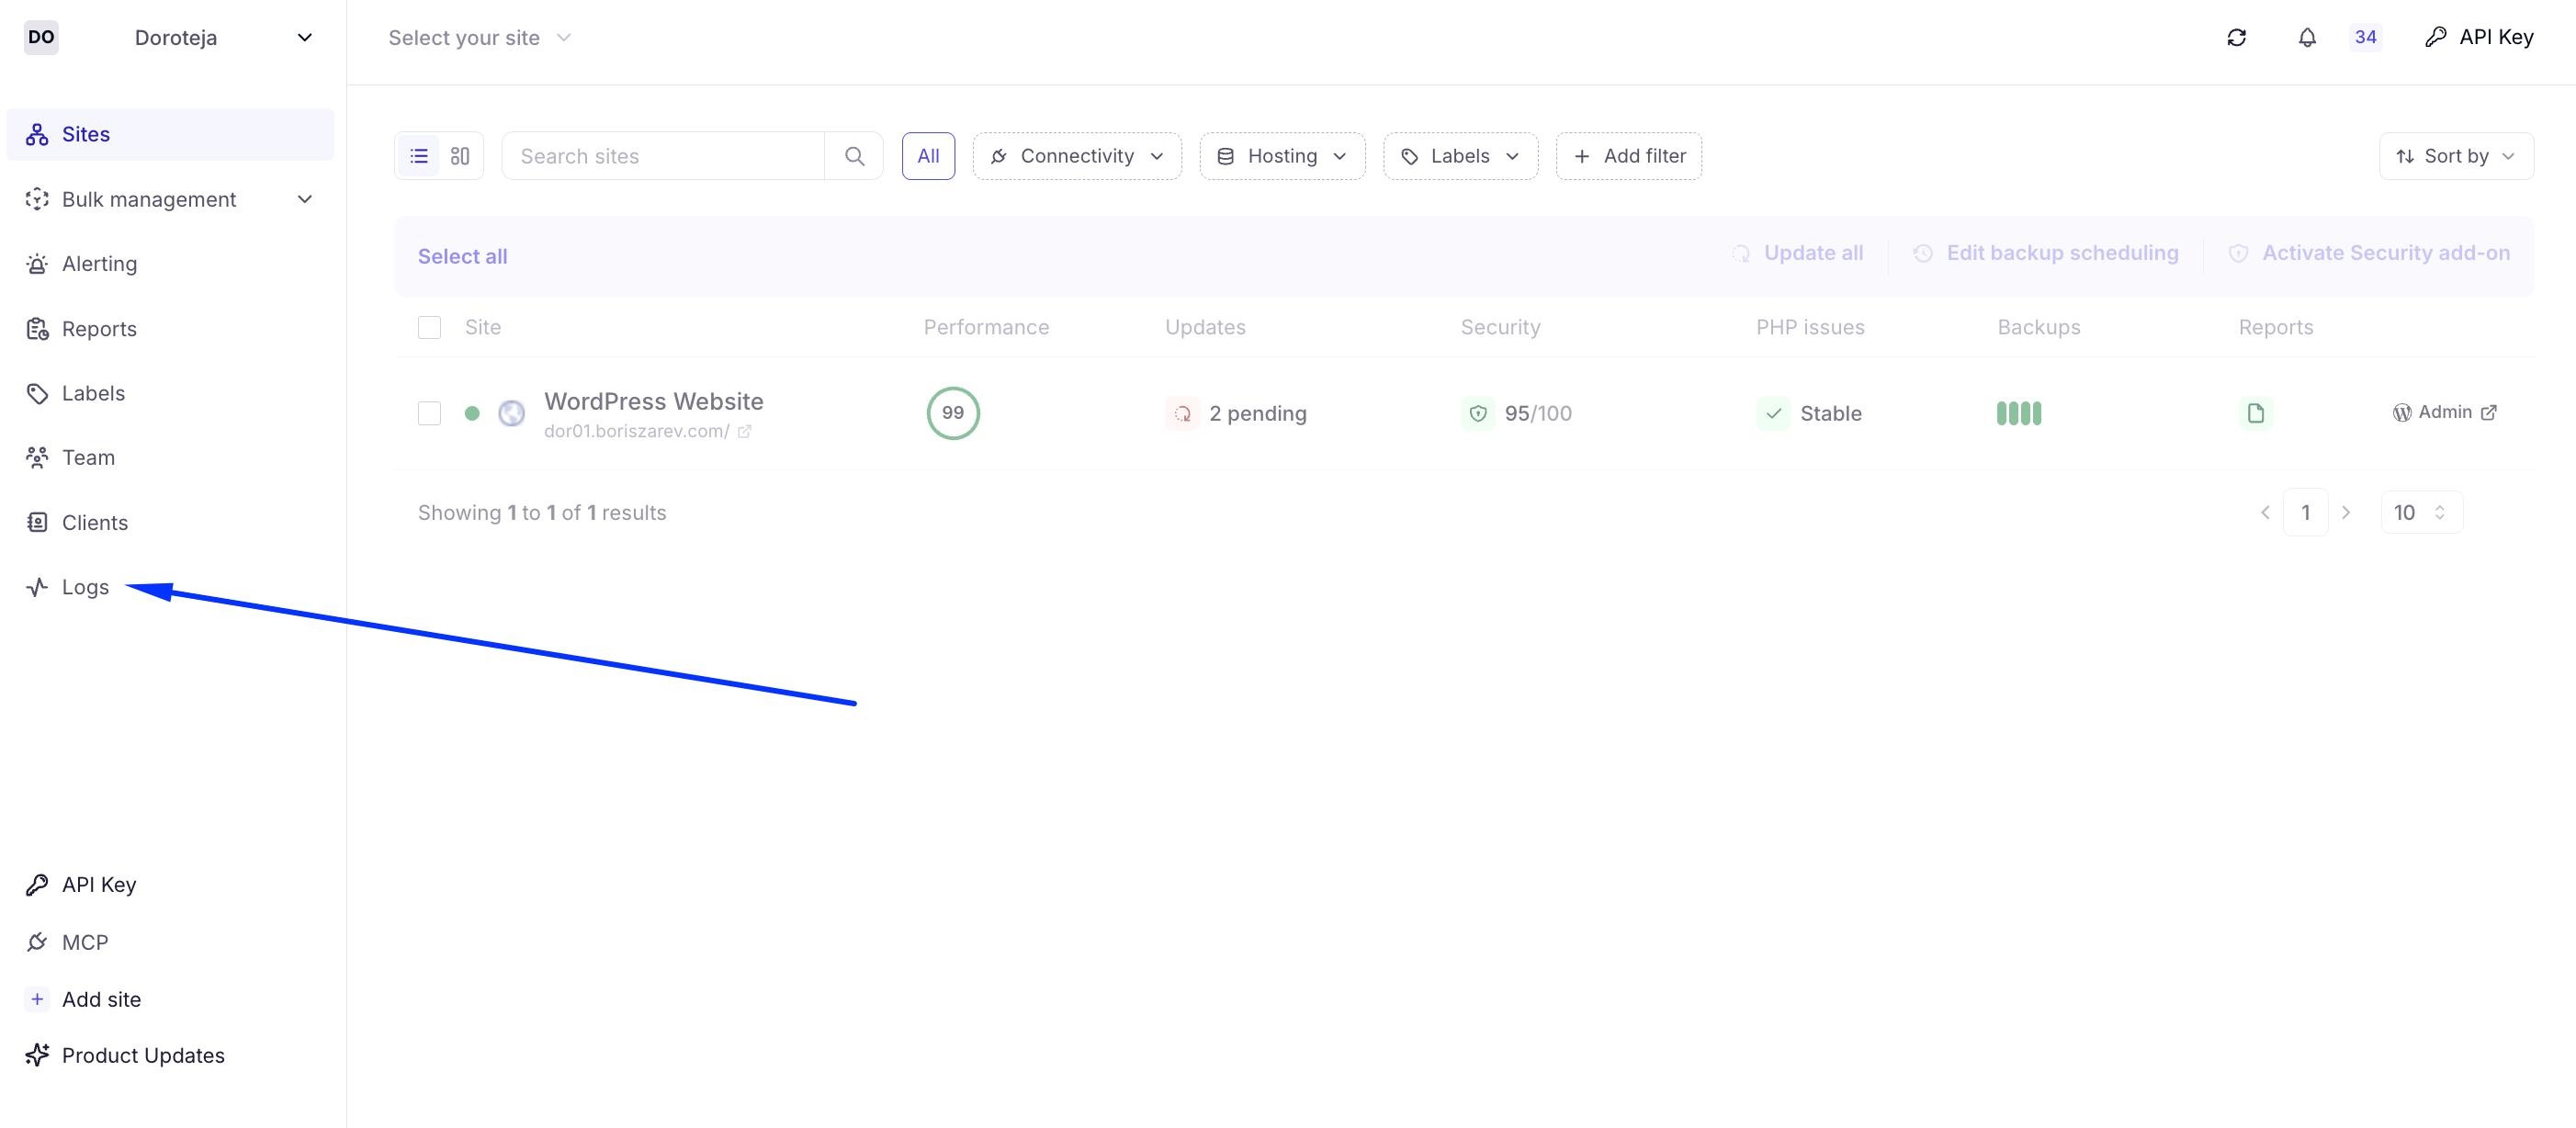Tick the header select-all checkbox

[429, 327]
